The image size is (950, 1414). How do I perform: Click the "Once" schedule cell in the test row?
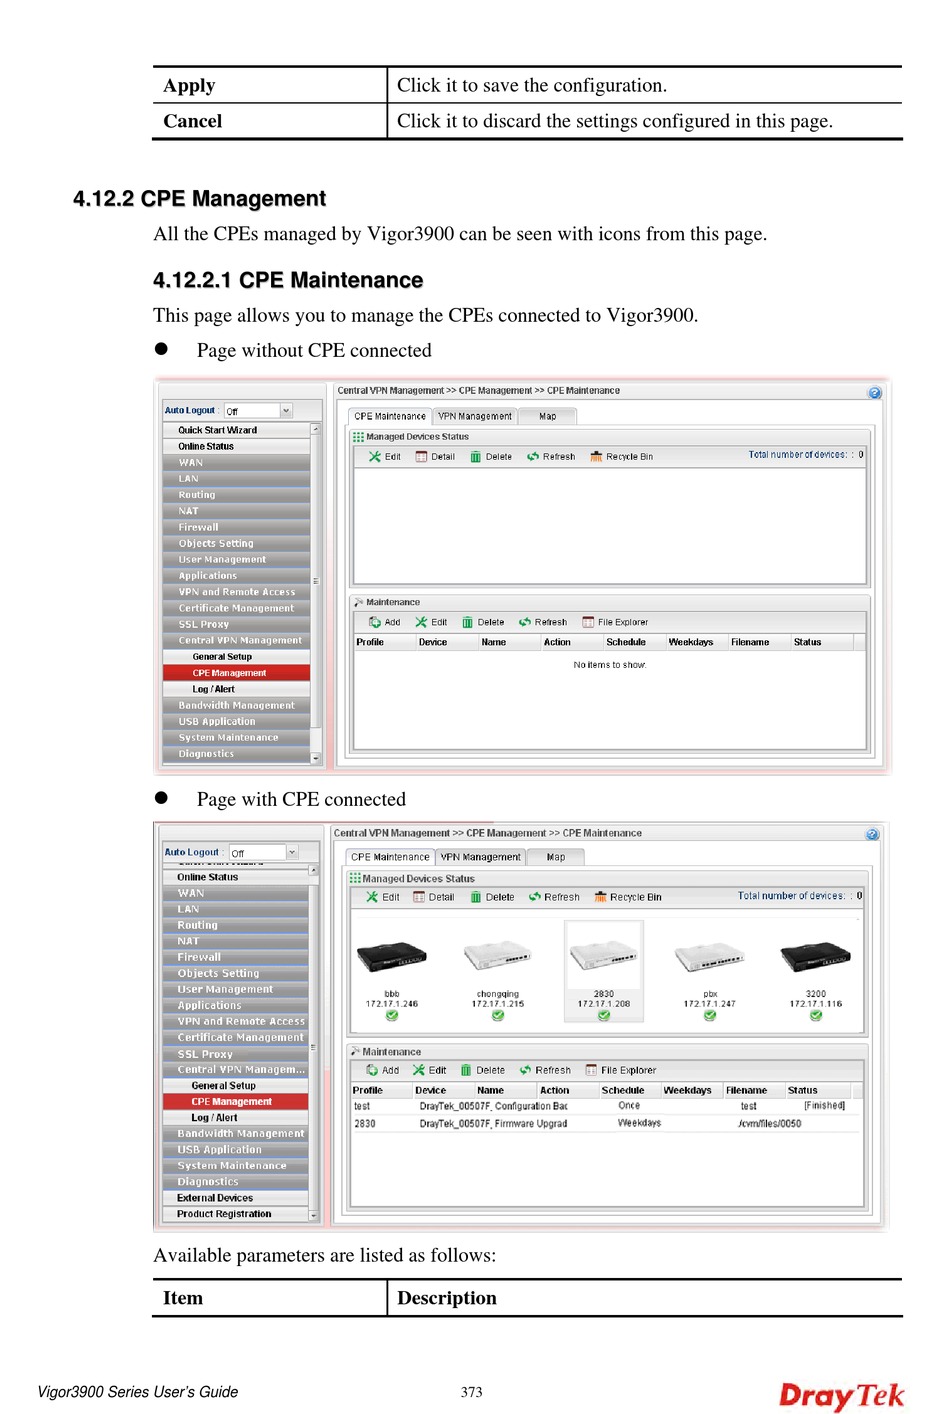tap(629, 1106)
